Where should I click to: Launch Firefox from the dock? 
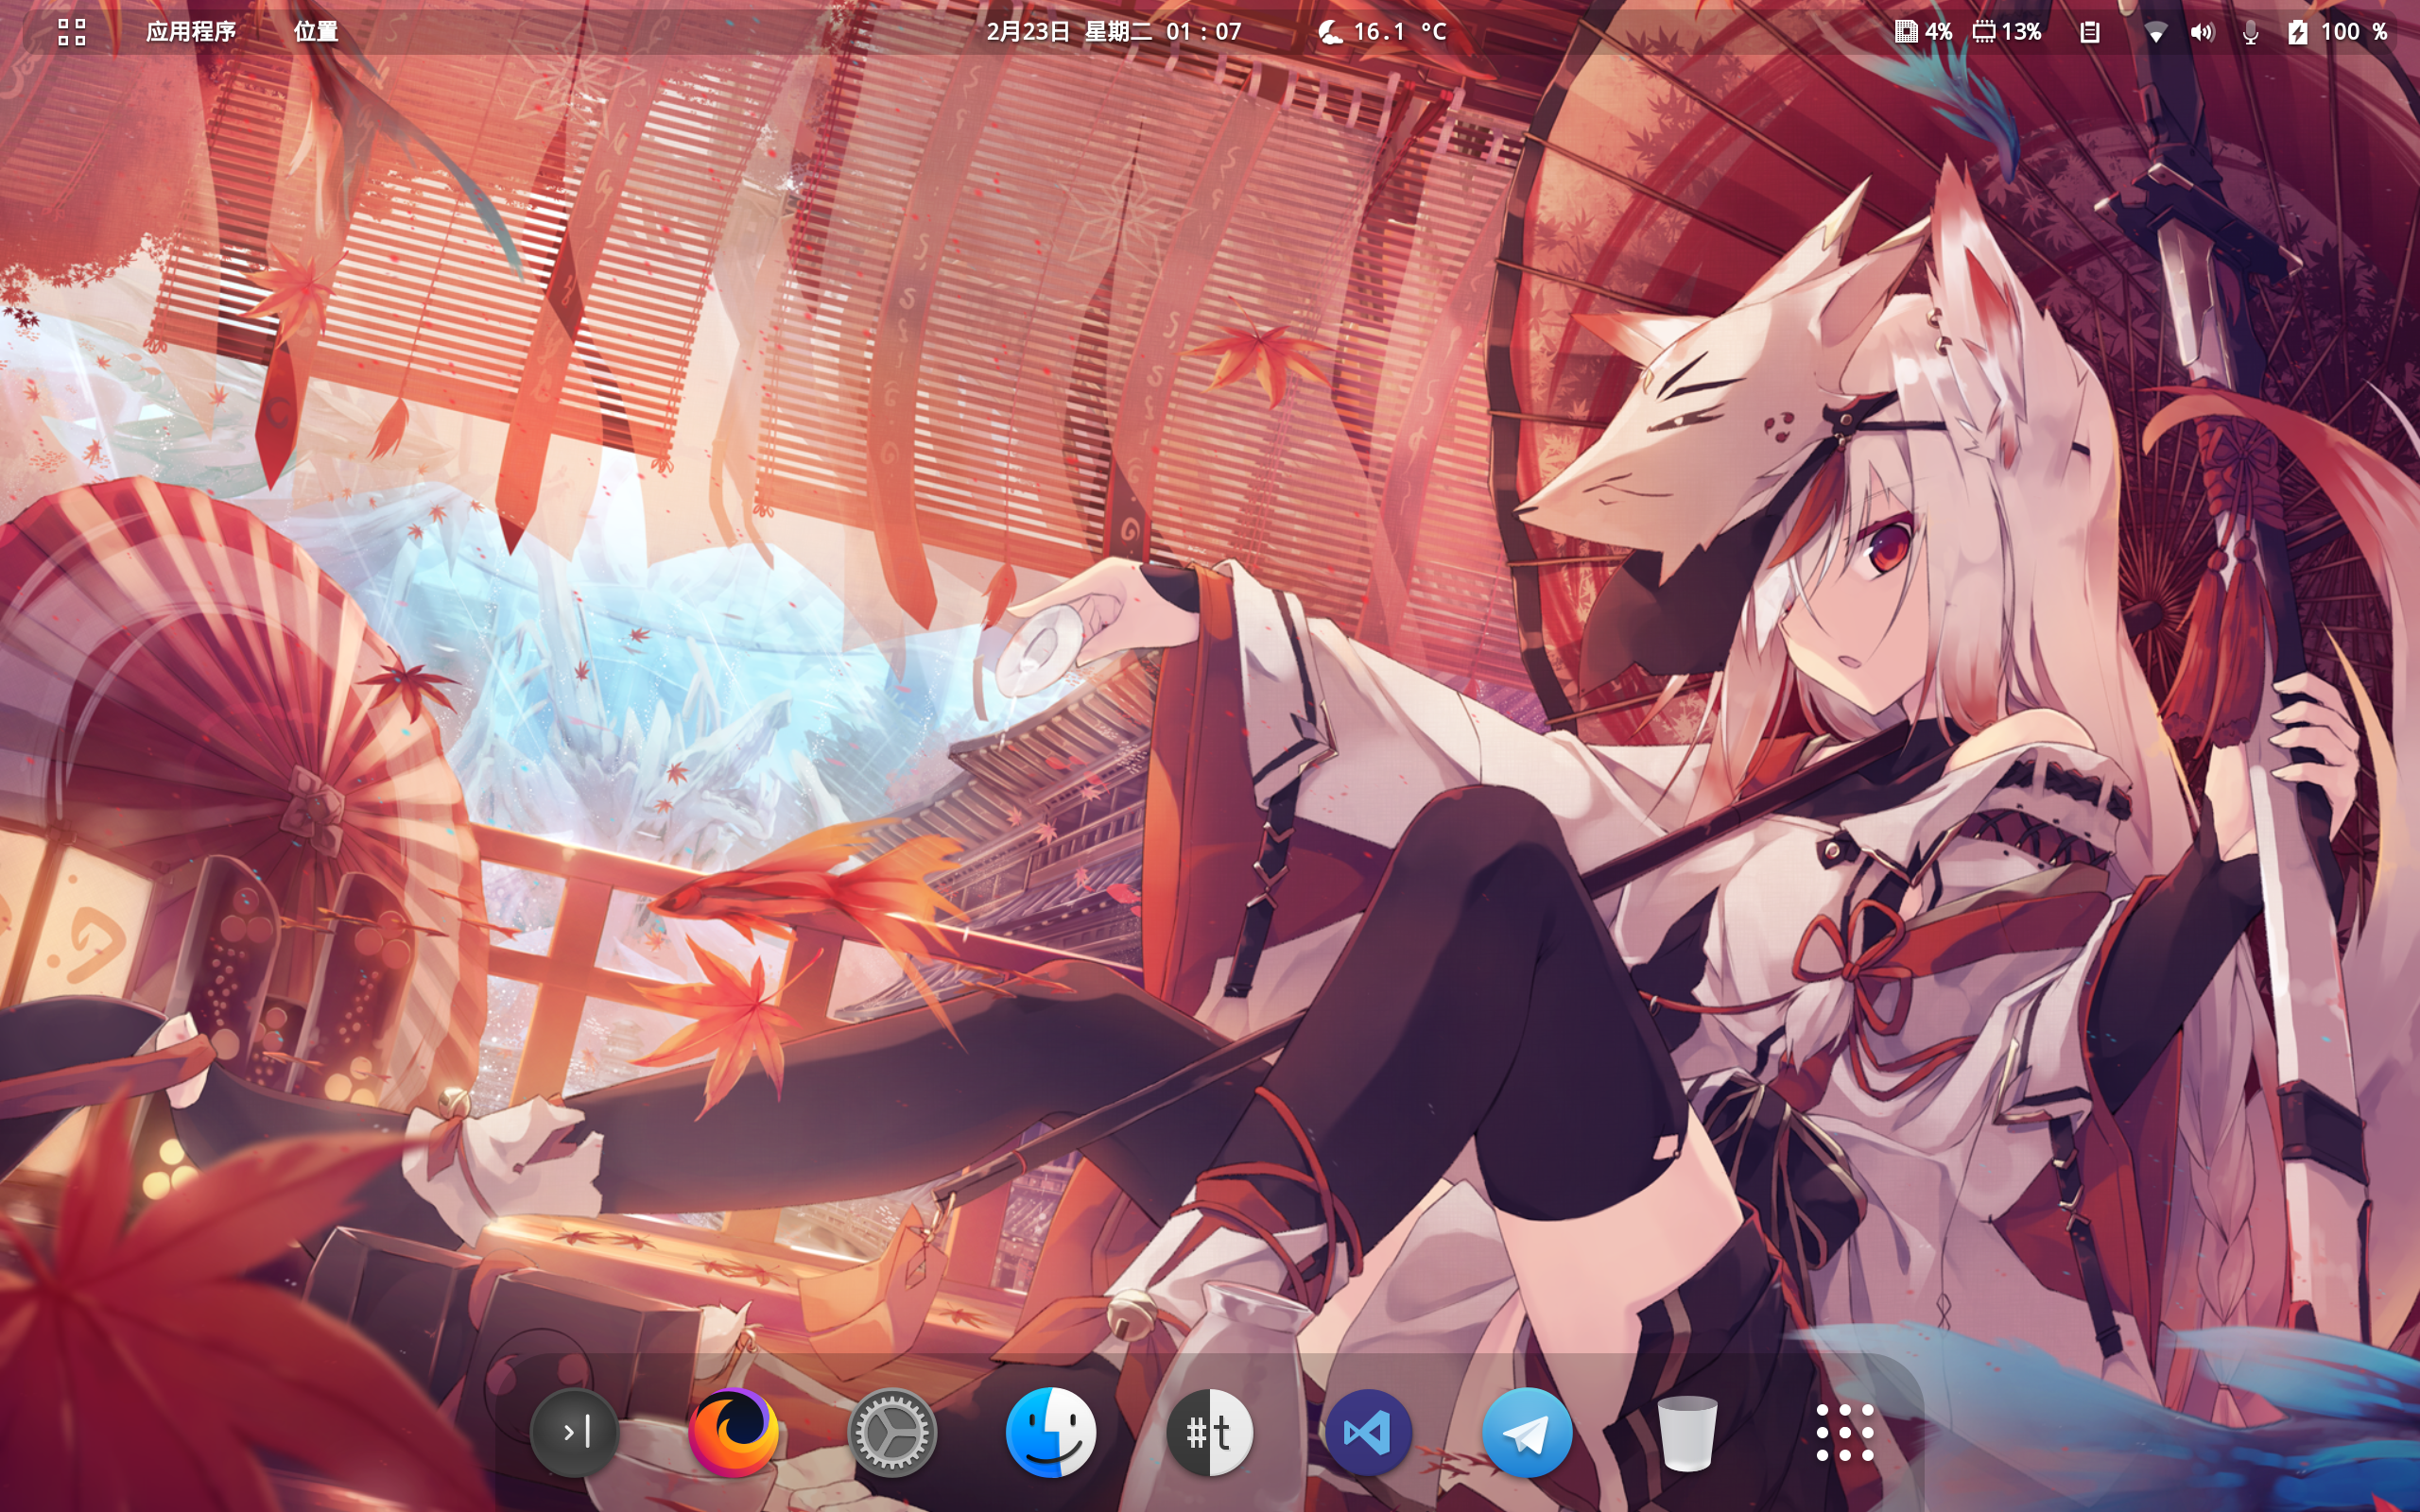732,1432
